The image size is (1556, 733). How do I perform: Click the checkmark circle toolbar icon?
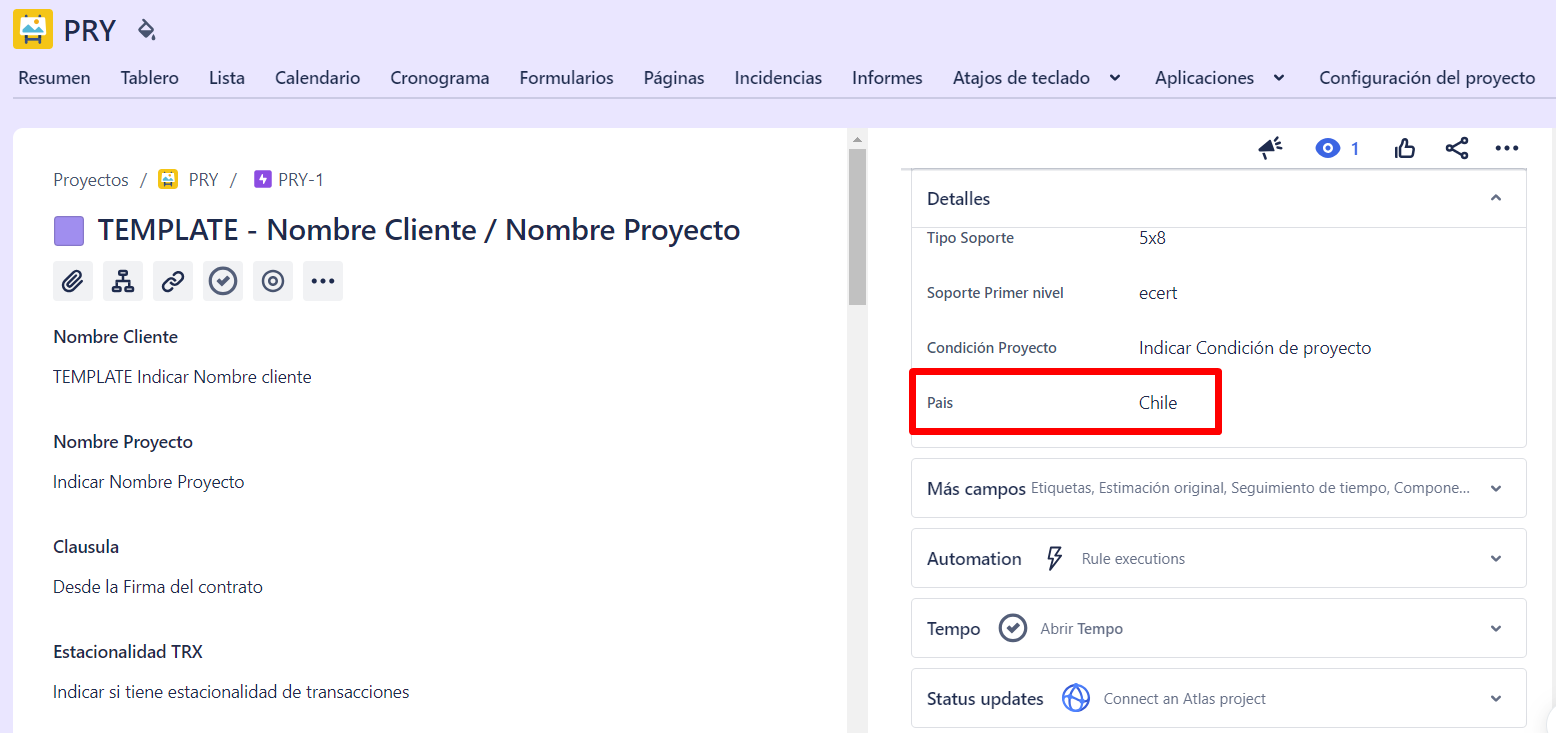pyautogui.click(x=223, y=281)
